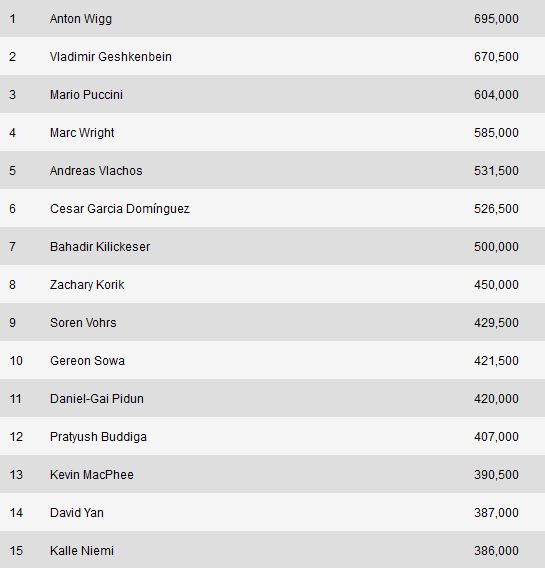Image resolution: width=545 pixels, height=568 pixels.
Task: Click David Yan's name
Action: point(77,513)
